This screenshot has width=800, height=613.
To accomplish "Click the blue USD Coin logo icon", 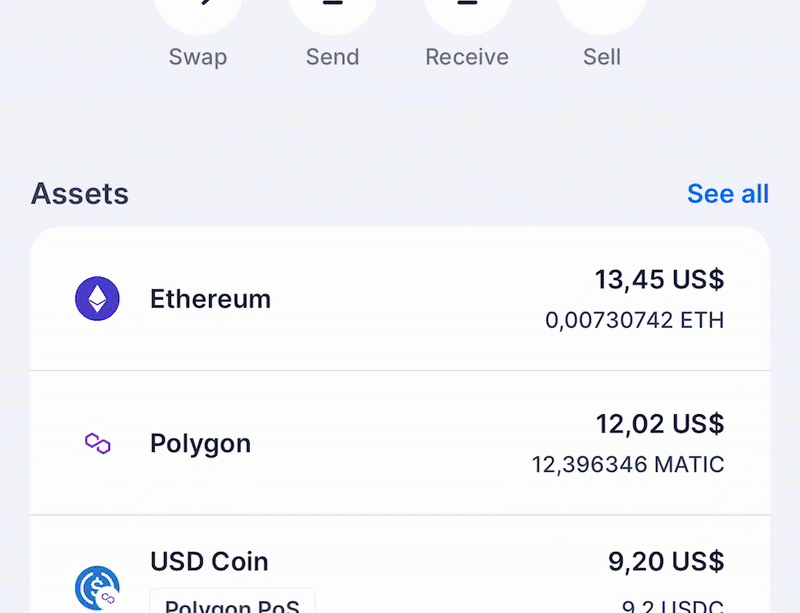I will coord(97,588).
